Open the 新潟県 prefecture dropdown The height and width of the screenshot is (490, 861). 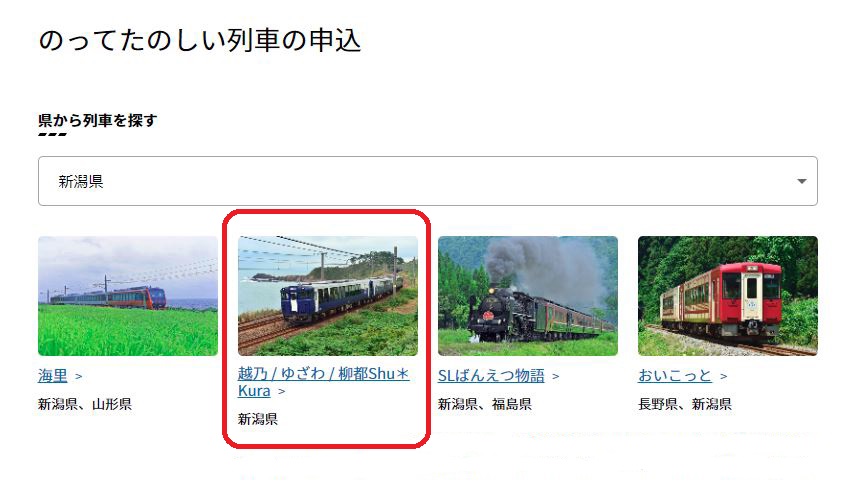pyautogui.click(x=427, y=181)
